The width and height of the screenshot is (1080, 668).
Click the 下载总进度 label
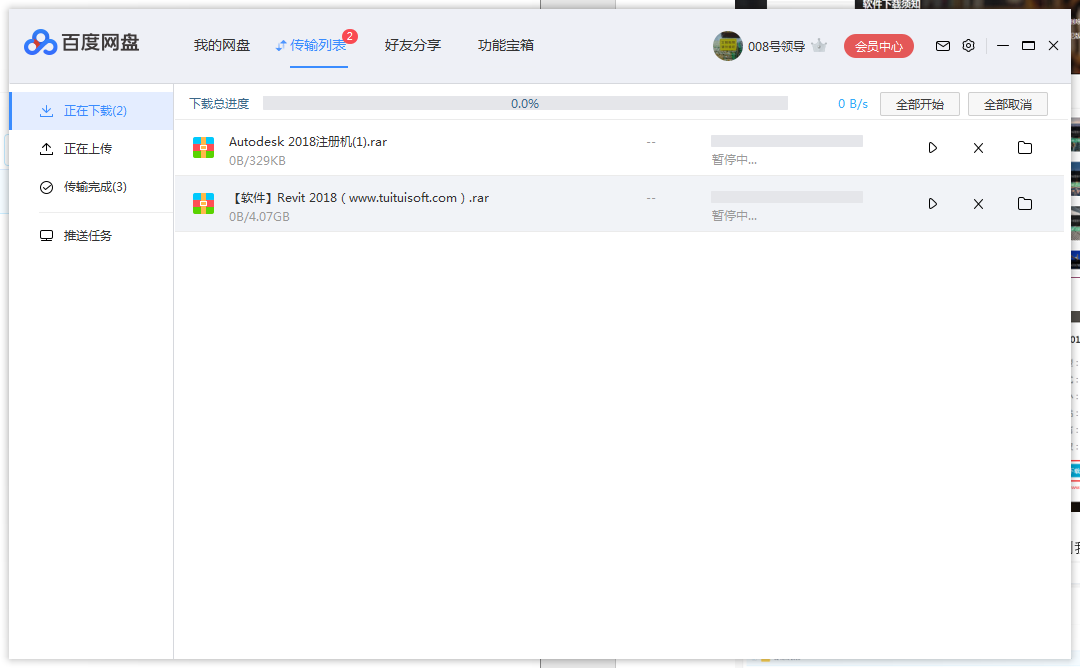pos(219,103)
